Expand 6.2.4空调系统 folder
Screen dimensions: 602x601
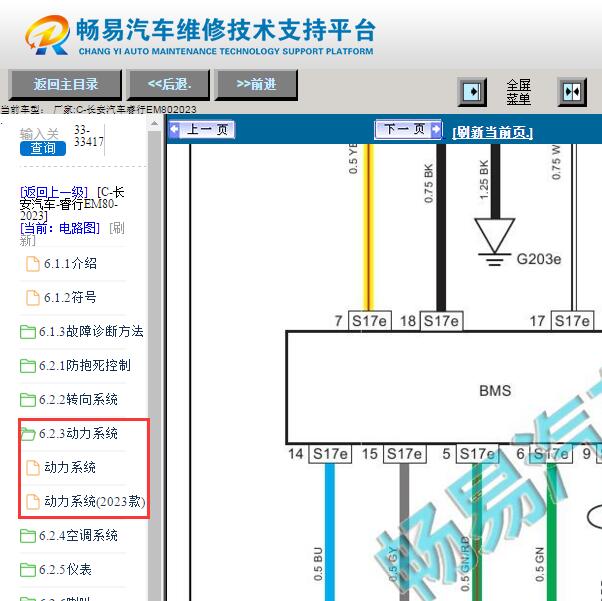pyautogui.click(x=78, y=535)
